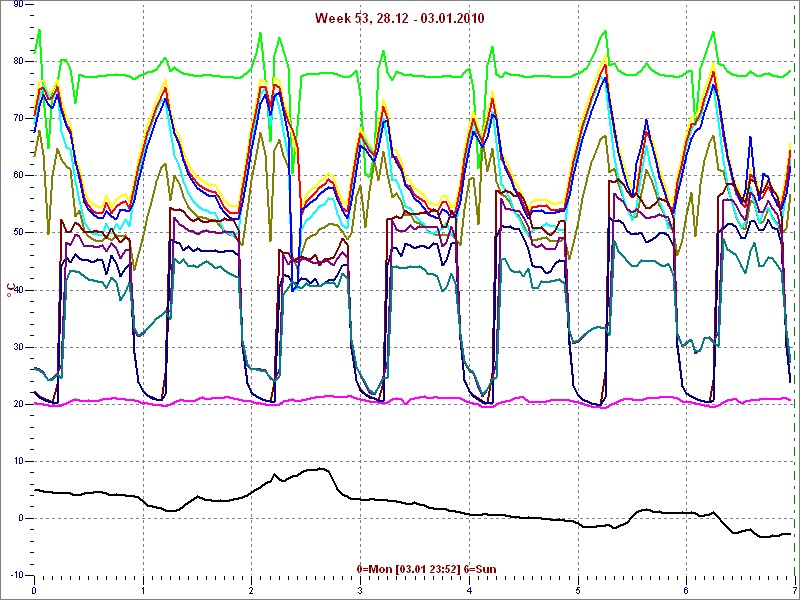Screen dimensions: 800x600
Task: Select day marker 6 on the x-axis
Action: 686,590
